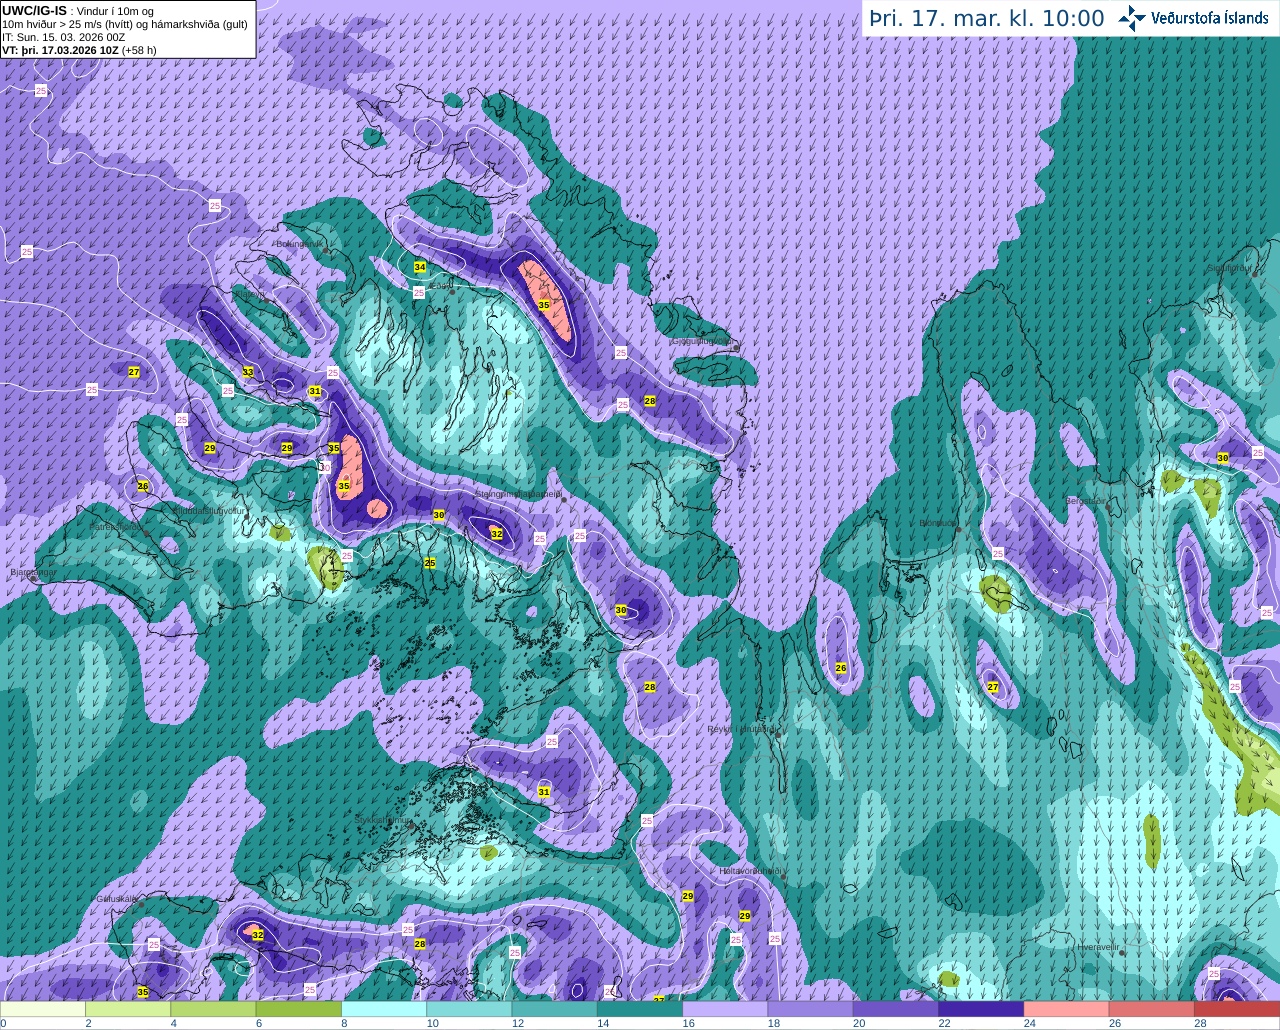Screen dimensions: 1280x1030
Task: Click the Bolungarvík station label
Action: [299, 243]
